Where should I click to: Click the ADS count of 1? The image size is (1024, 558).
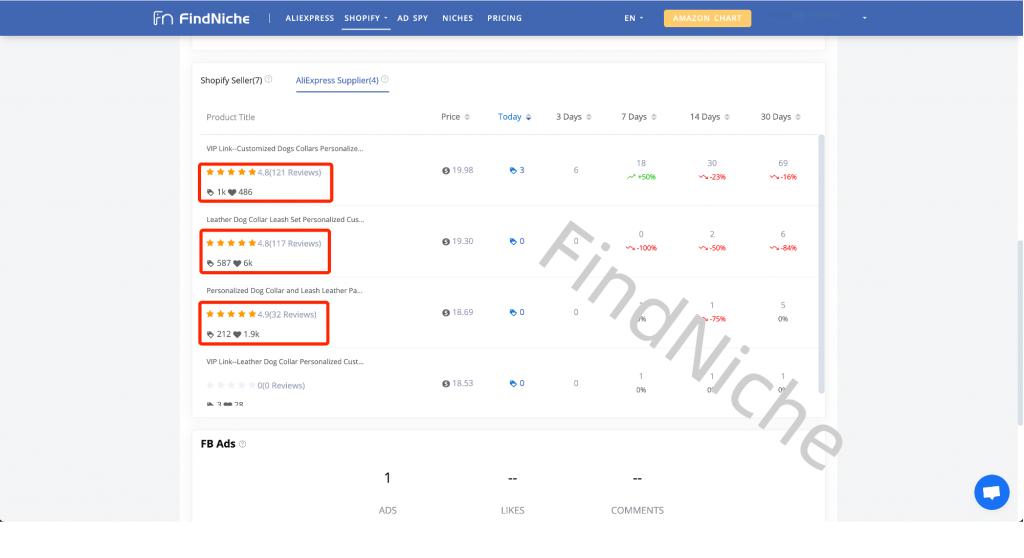[x=387, y=478]
